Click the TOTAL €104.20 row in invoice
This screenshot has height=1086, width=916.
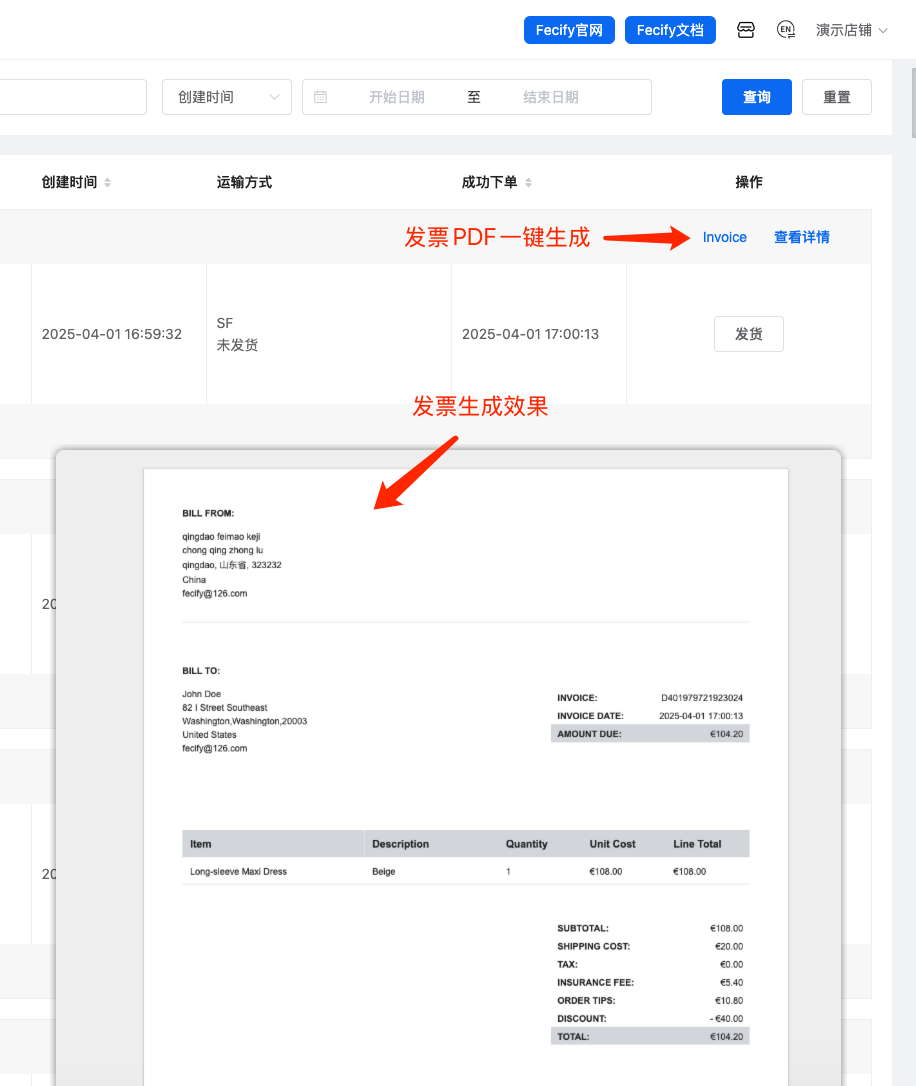click(x=650, y=1037)
